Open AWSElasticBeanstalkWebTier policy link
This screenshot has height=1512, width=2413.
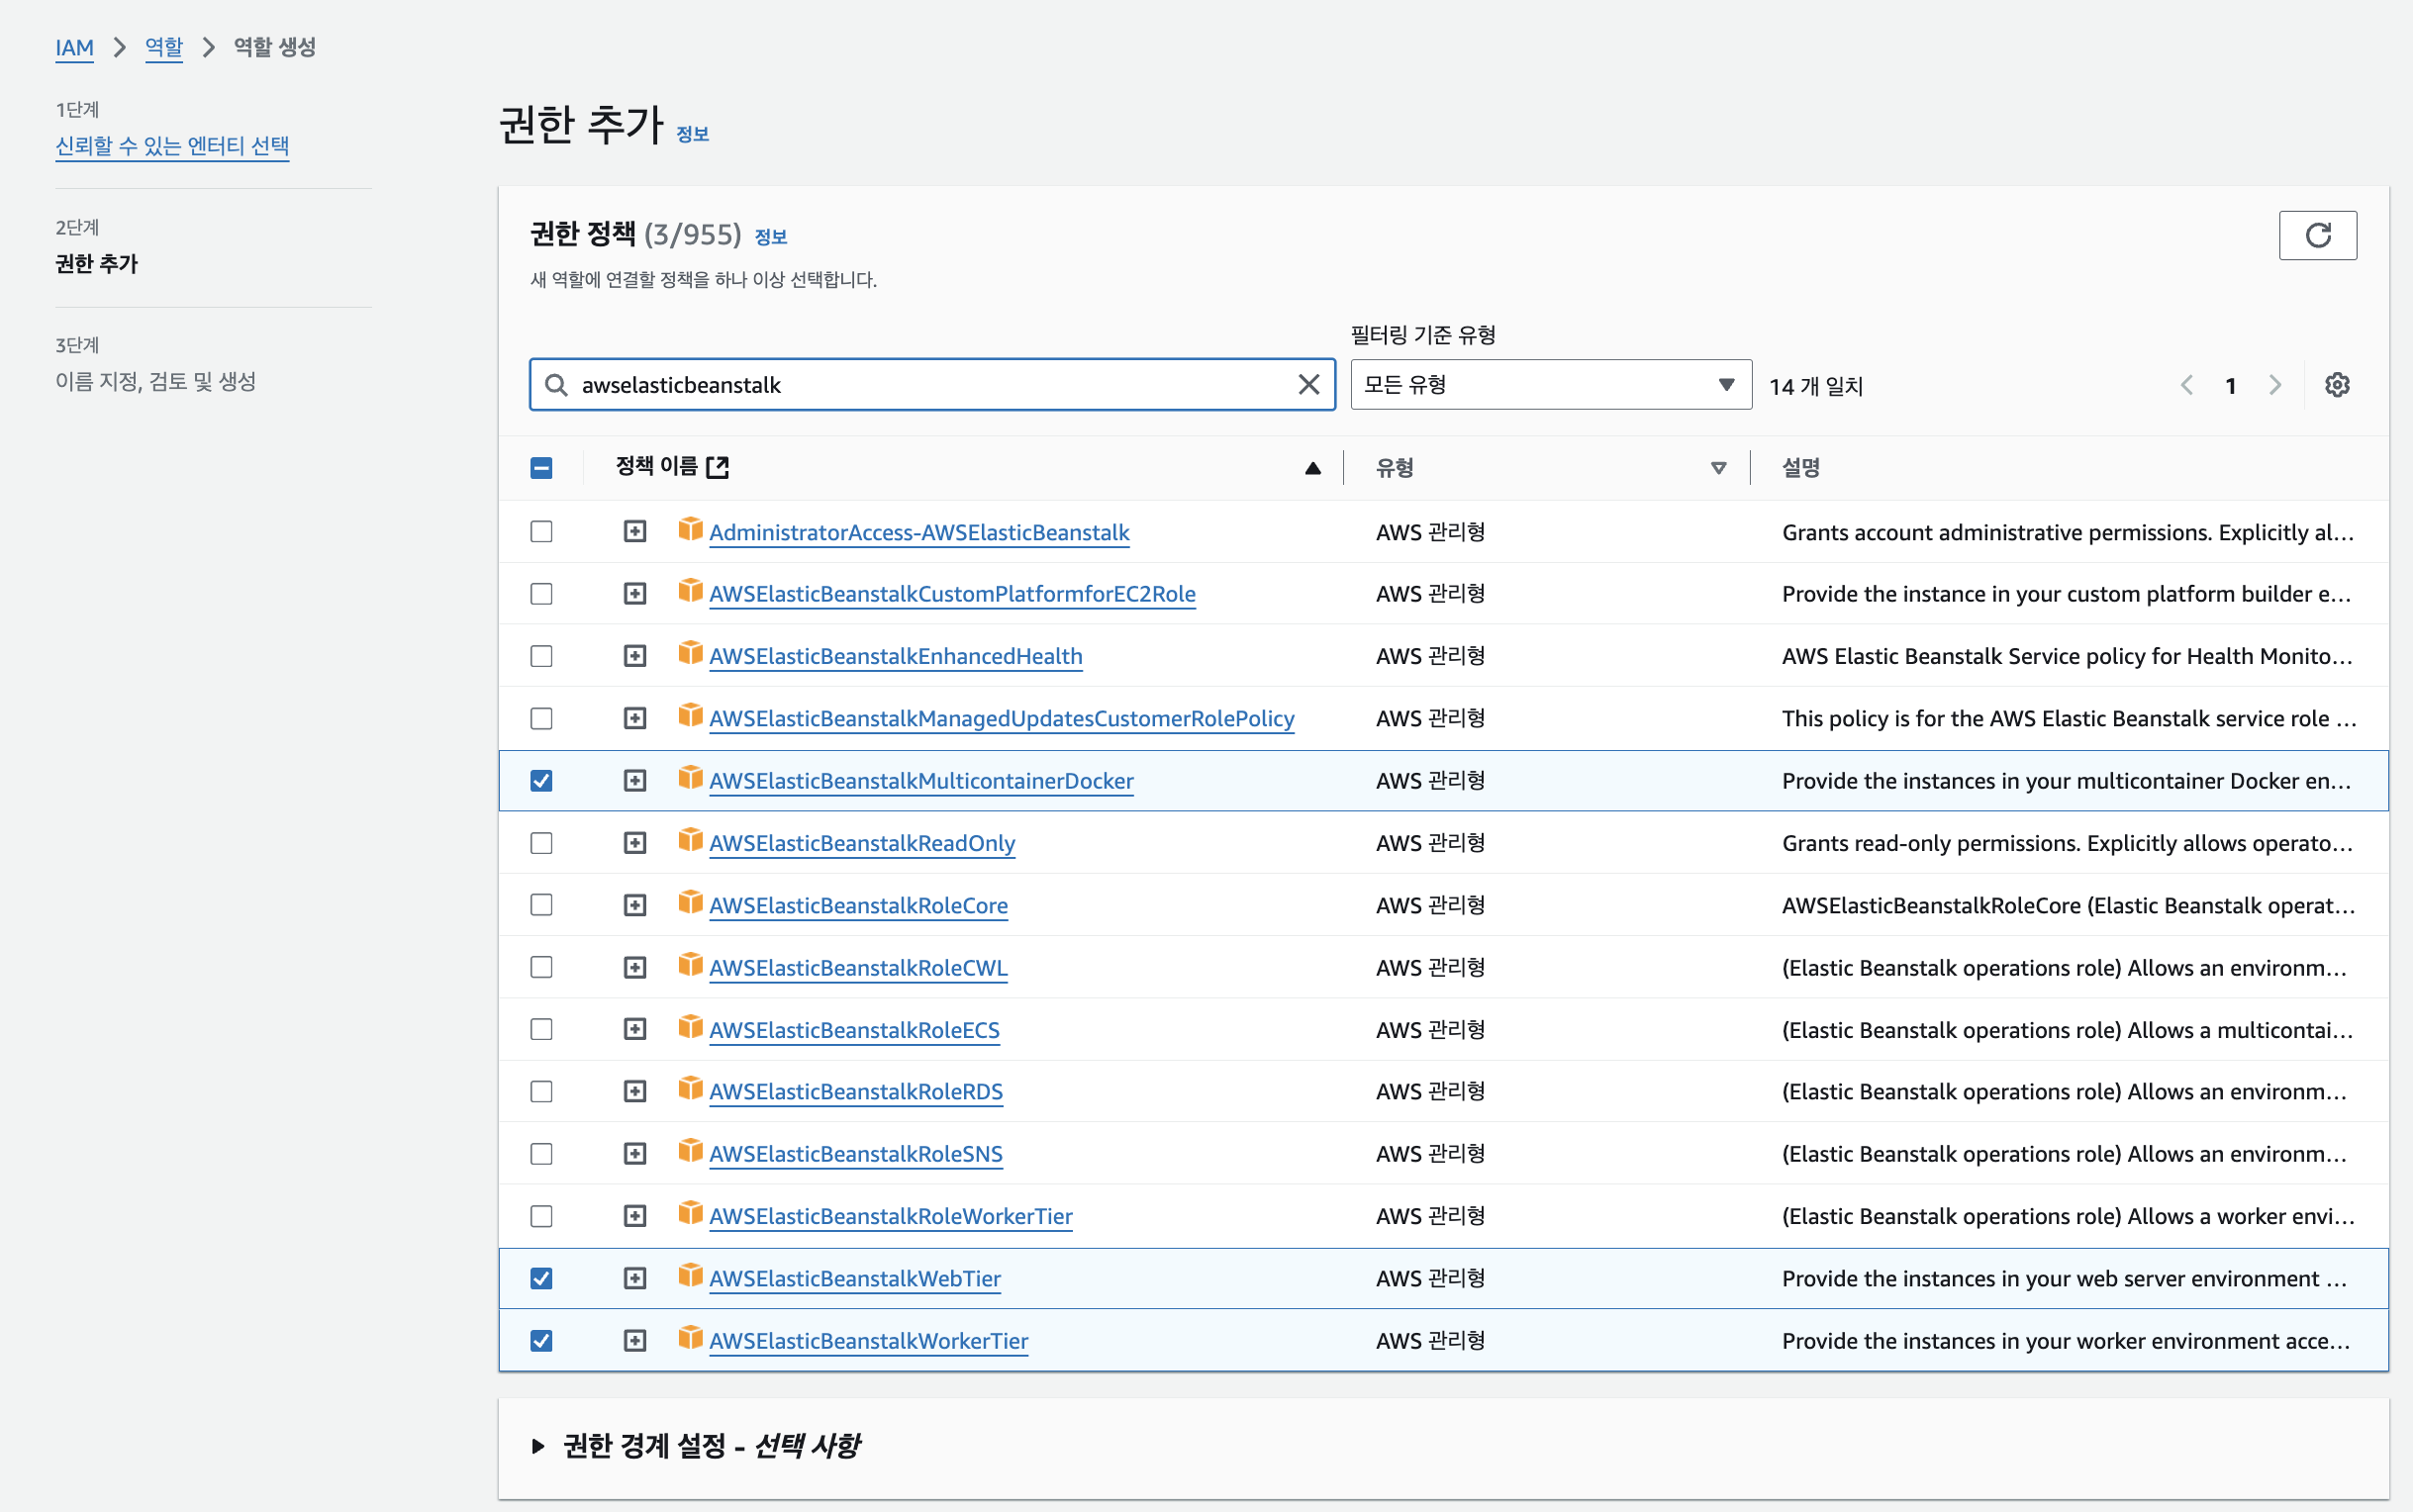[x=854, y=1278]
